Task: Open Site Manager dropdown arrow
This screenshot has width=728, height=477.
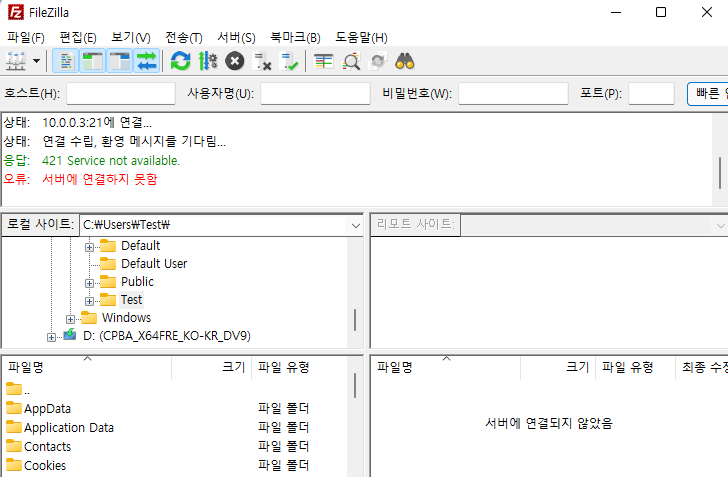Action: click(x=36, y=61)
